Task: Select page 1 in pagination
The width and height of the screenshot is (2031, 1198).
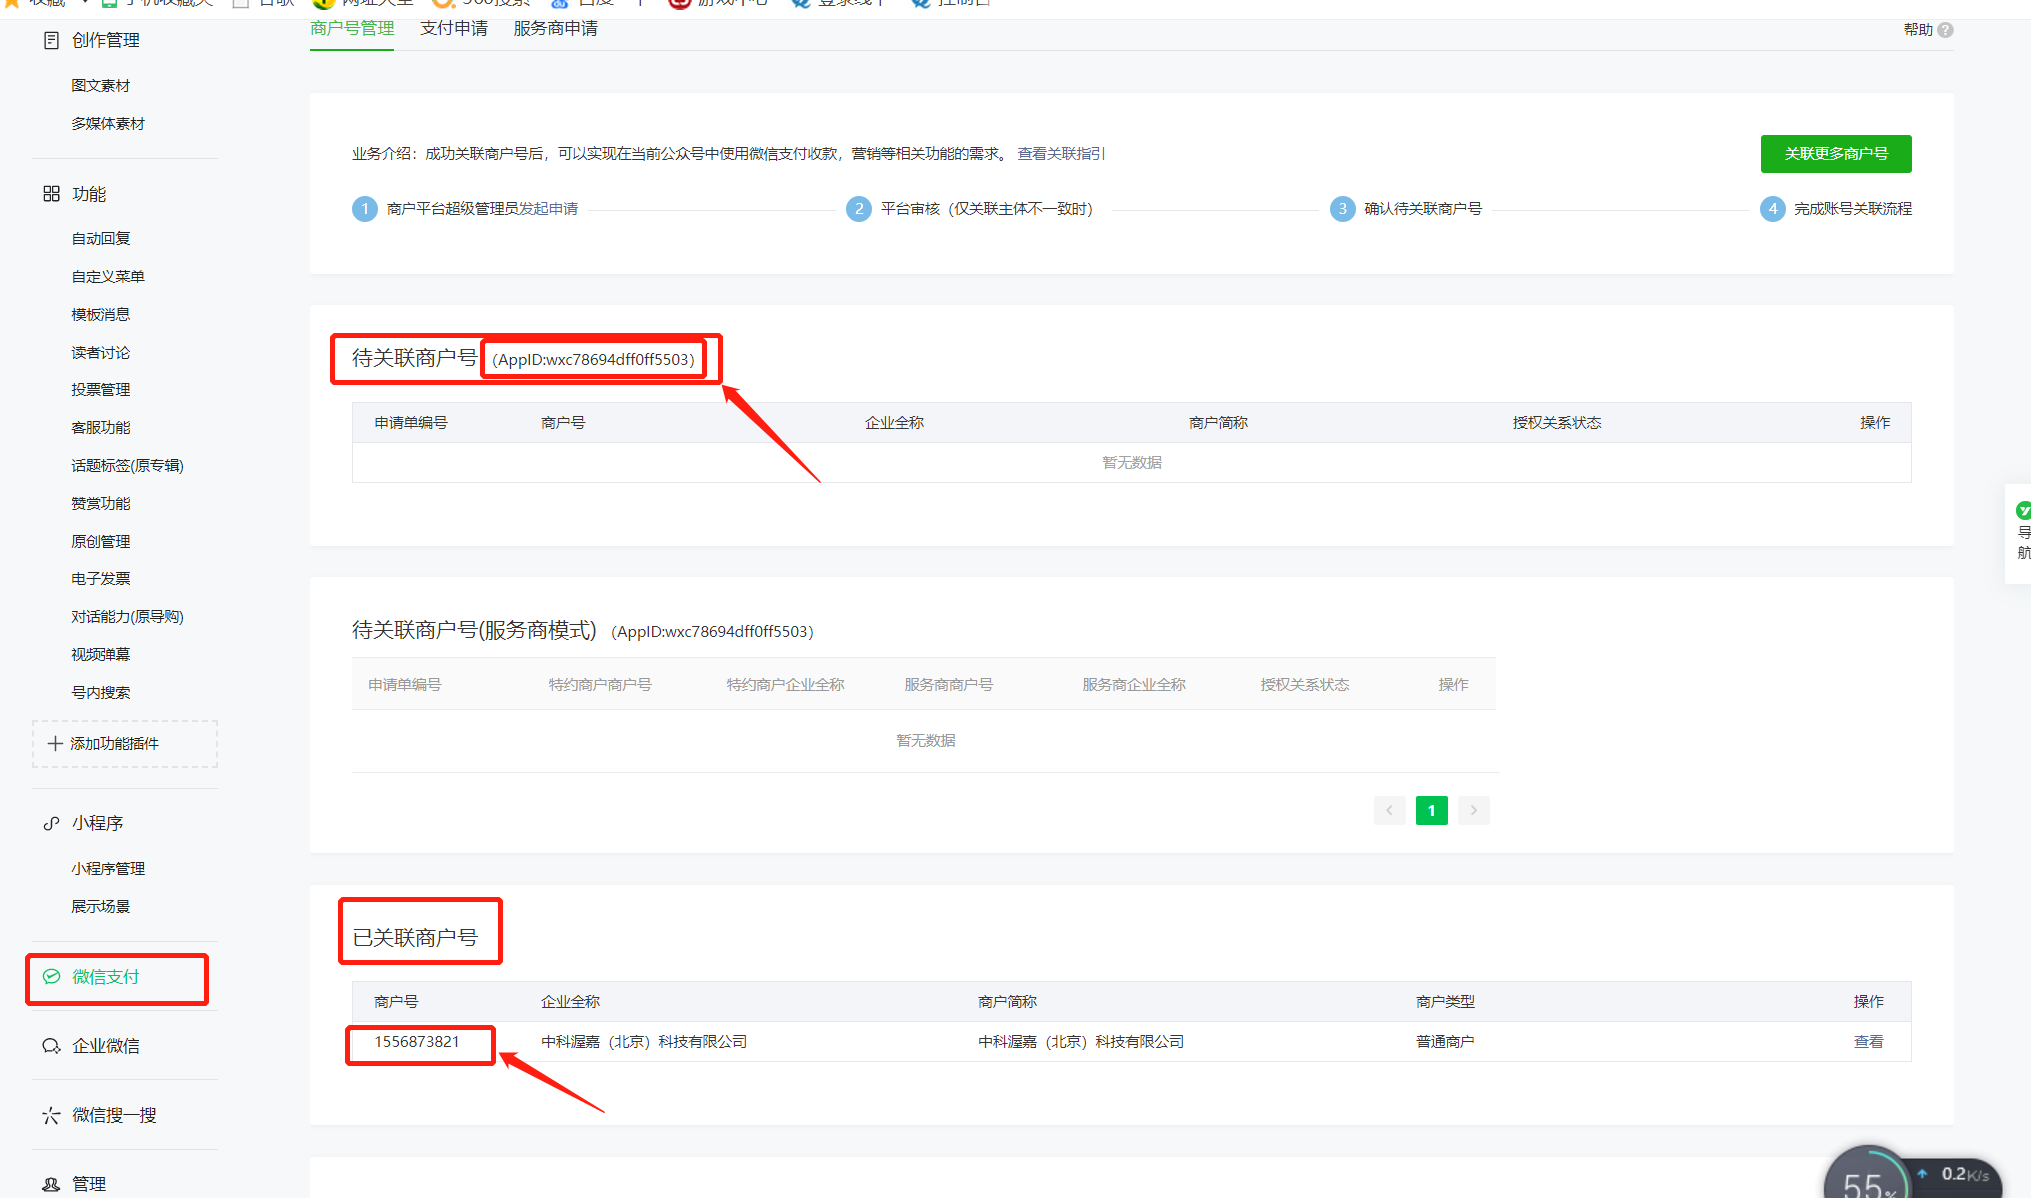Action: 1431,810
